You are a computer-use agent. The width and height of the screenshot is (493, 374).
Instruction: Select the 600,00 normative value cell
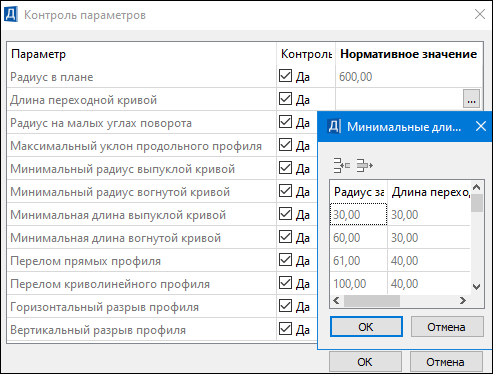[x=409, y=77]
